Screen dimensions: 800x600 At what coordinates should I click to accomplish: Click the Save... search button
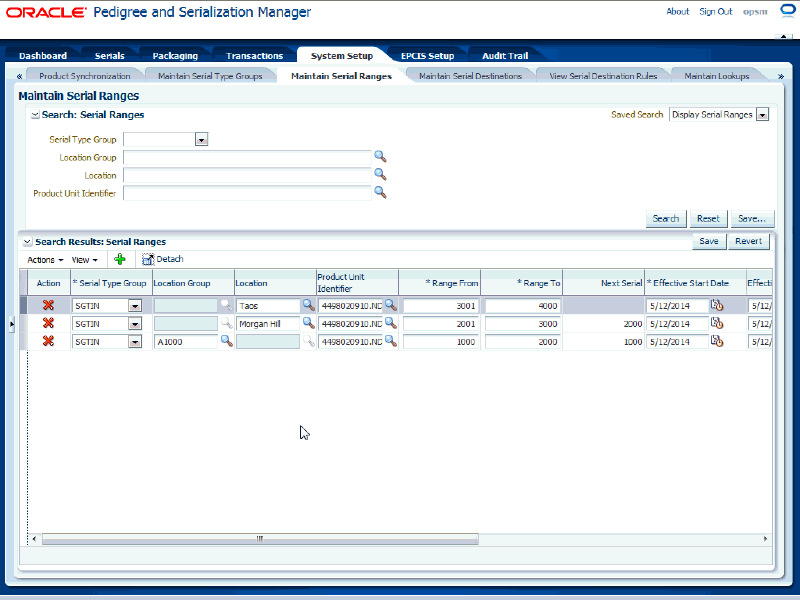tap(752, 218)
